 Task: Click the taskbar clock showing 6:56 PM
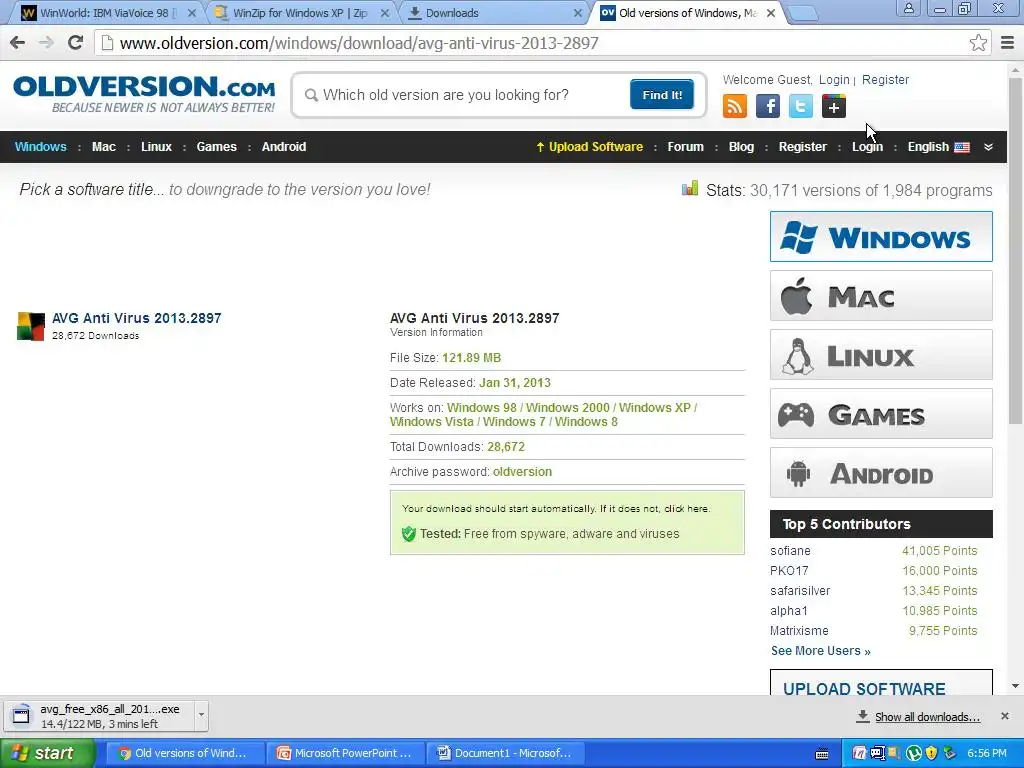[987, 754]
